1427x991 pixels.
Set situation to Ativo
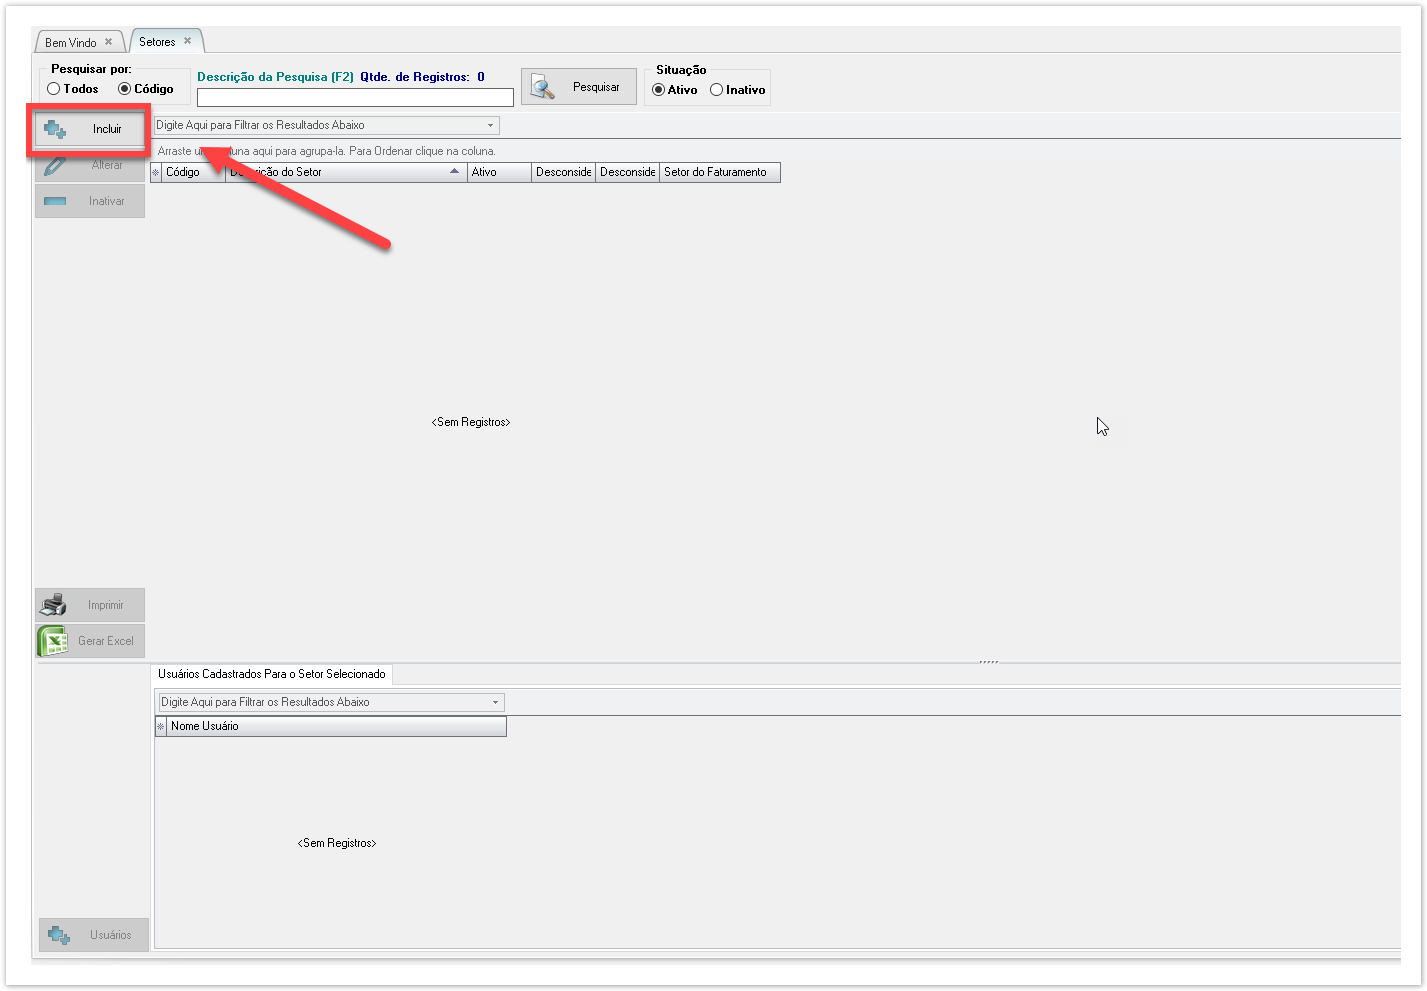coord(658,90)
